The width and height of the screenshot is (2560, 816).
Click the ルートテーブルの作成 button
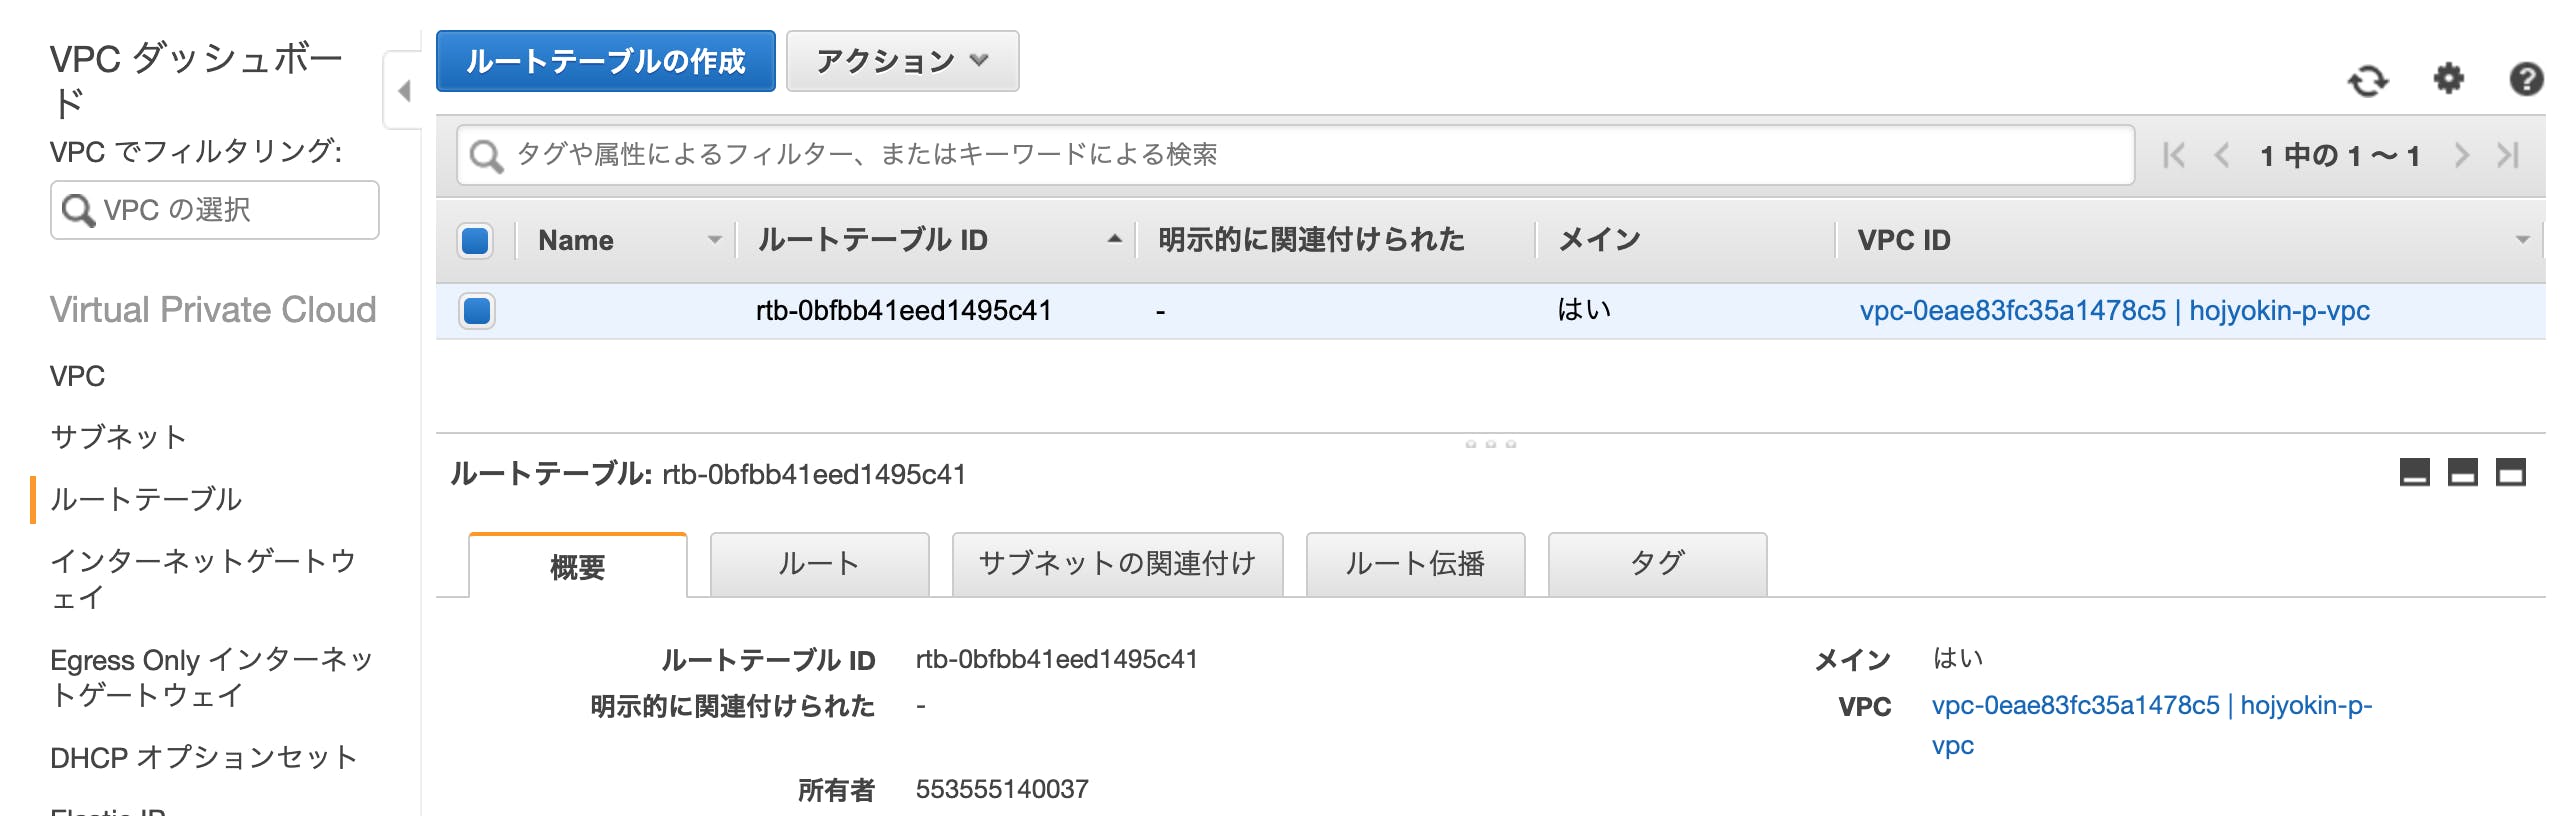(x=605, y=61)
